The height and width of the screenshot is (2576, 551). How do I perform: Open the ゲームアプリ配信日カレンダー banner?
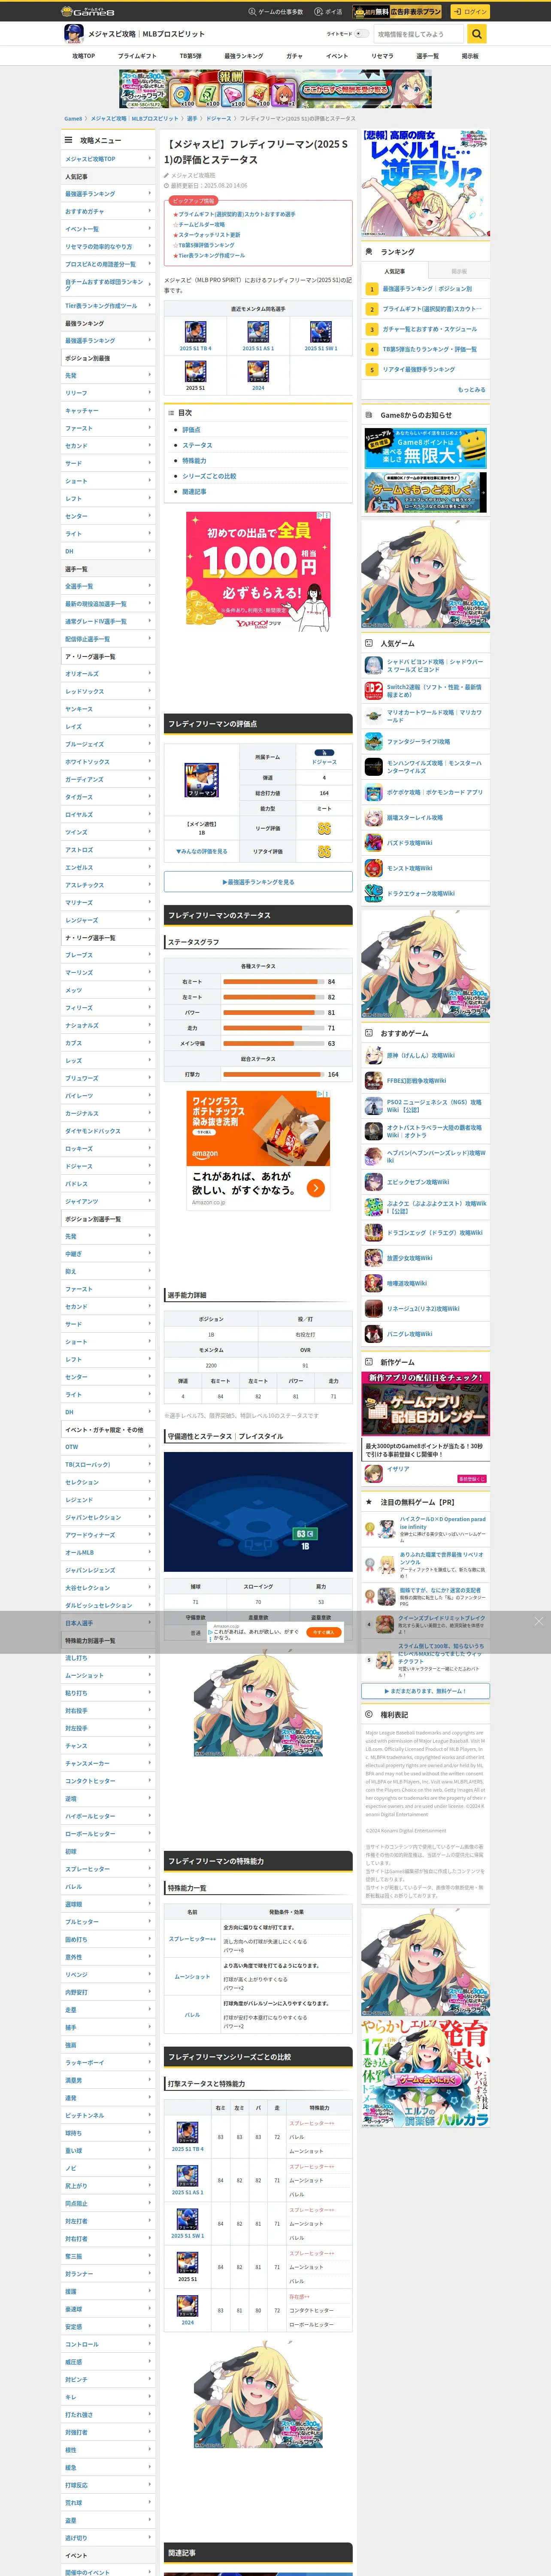(426, 1404)
